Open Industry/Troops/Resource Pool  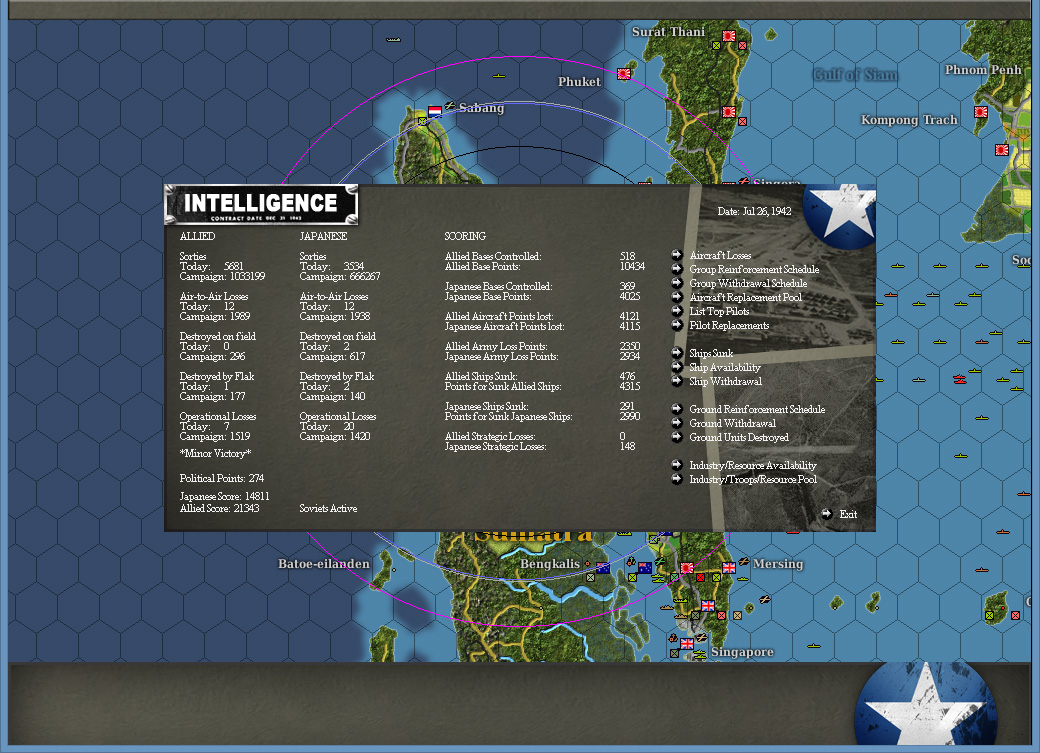[753, 480]
